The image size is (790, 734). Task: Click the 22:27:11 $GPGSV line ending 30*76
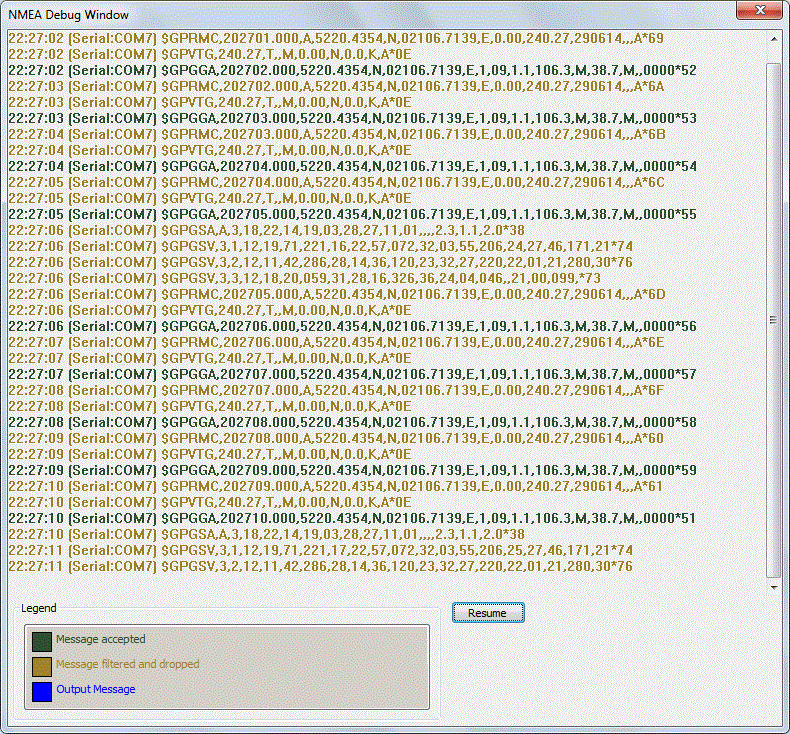[320, 566]
